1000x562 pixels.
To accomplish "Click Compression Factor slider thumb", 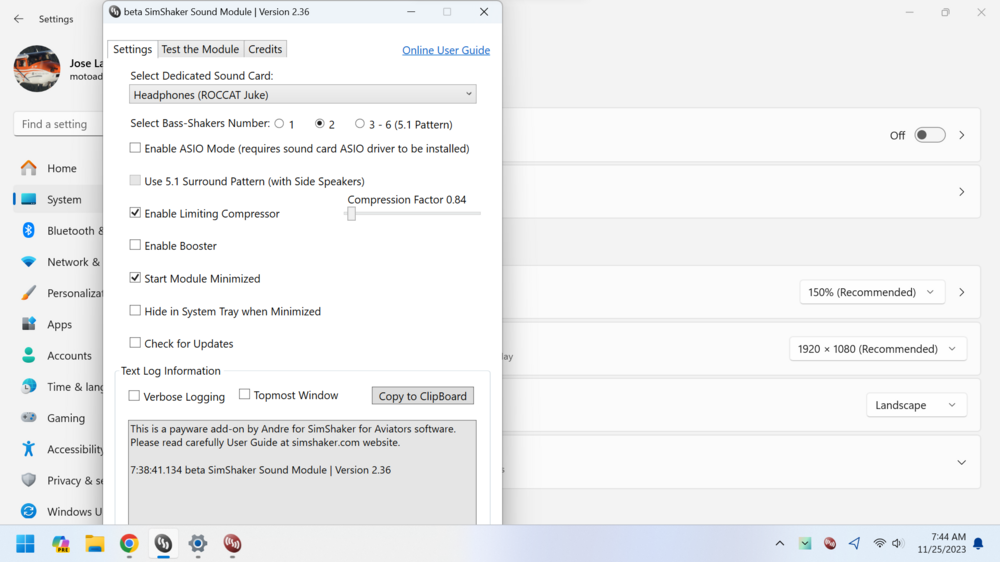I will 351,214.
